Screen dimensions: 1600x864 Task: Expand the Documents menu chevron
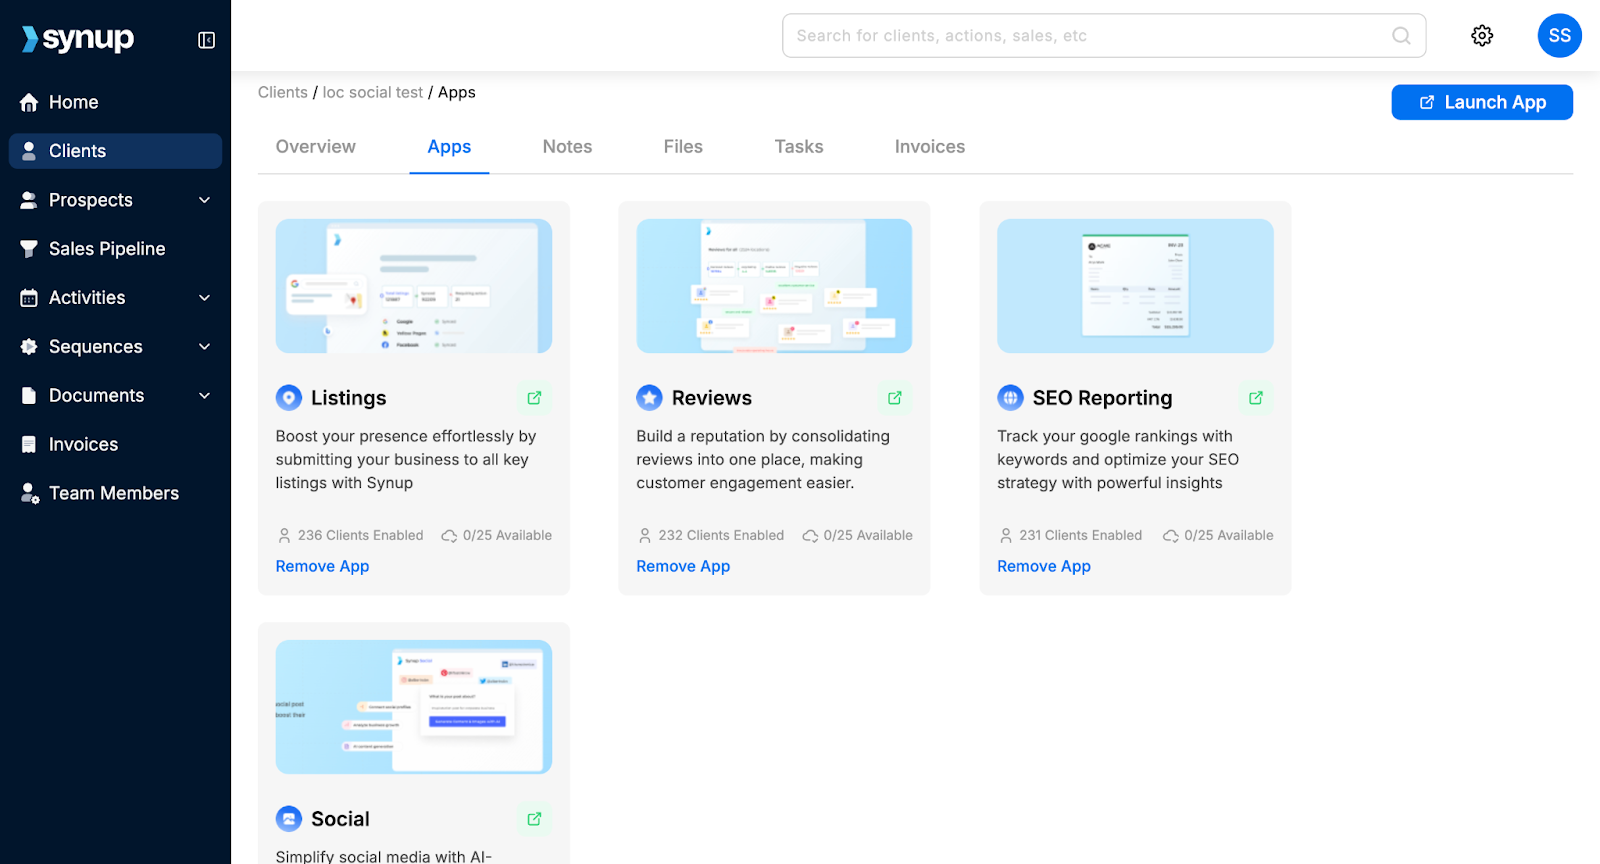(205, 396)
